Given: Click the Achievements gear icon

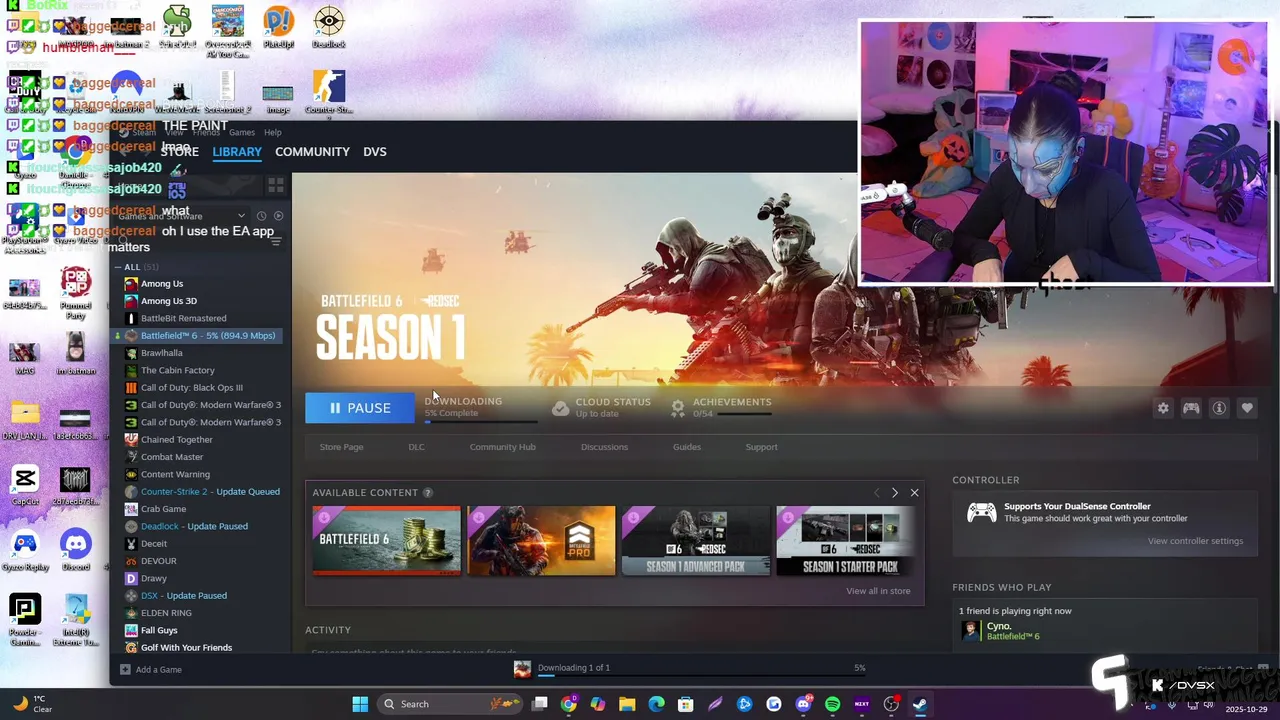Looking at the screenshot, I should coord(678,408).
